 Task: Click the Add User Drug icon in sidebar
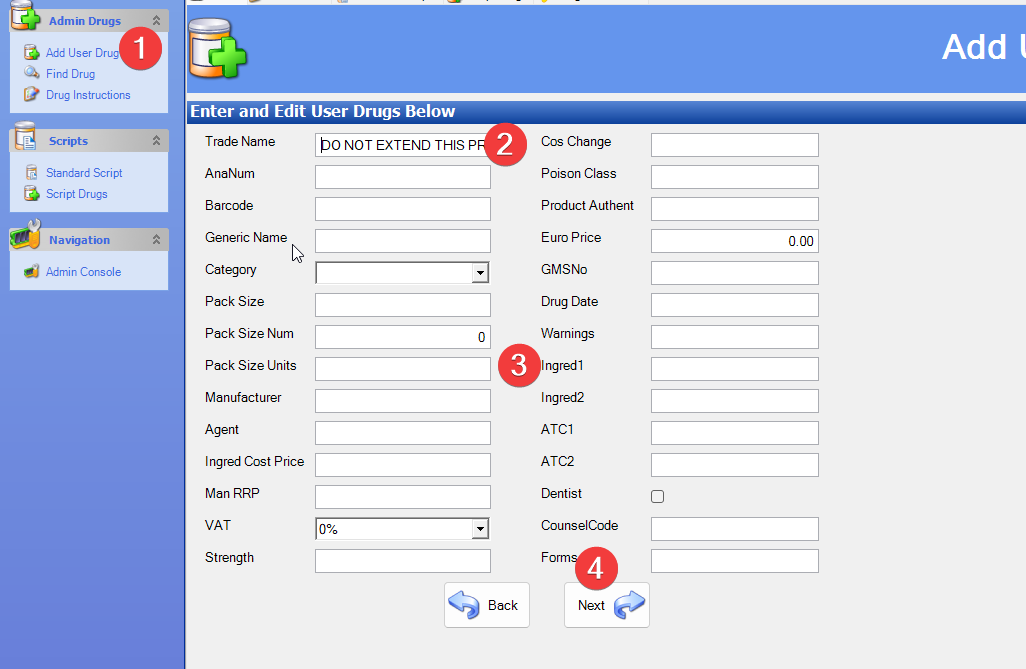click(32, 53)
